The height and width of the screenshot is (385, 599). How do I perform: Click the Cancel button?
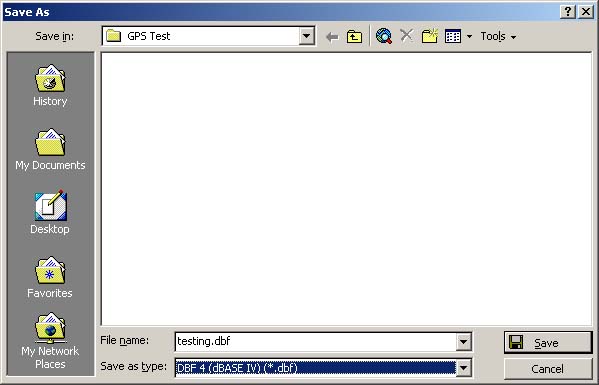pyautogui.click(x=548, y=369)
